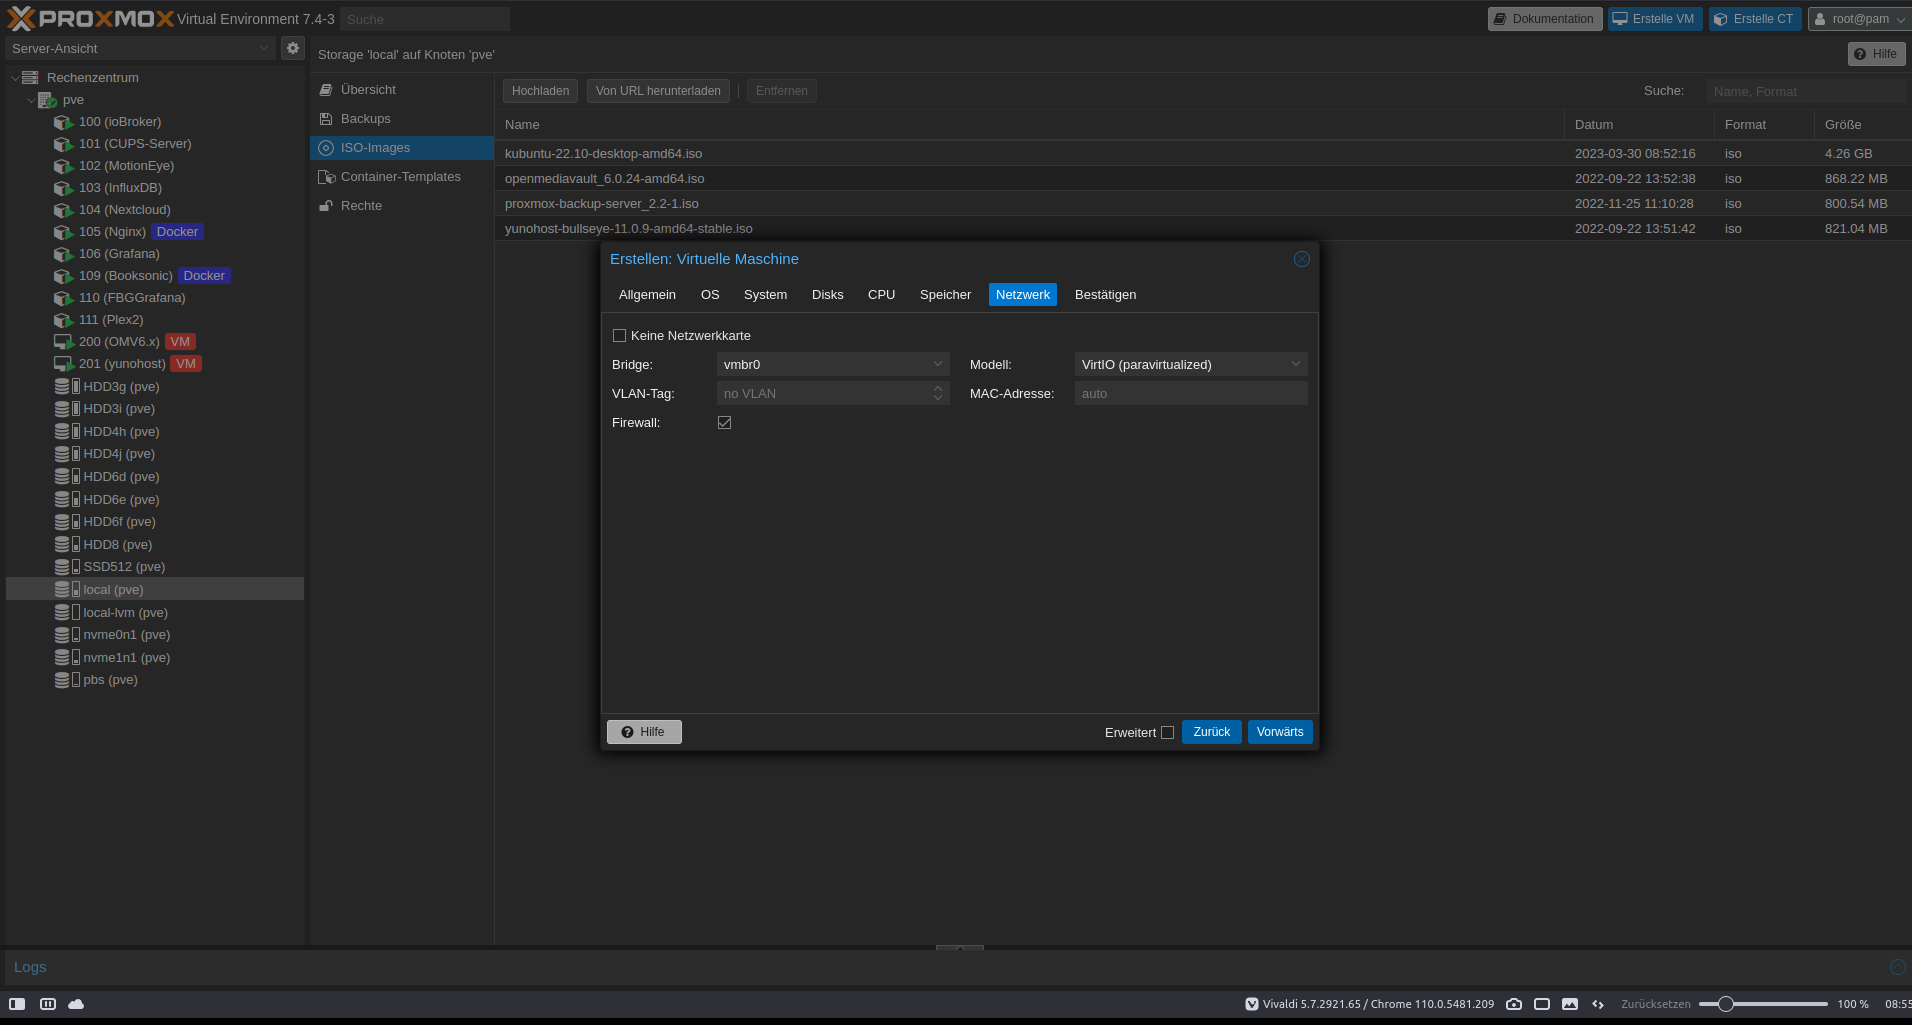This screenshot has width=1912, height=1025.
Task: Increase the VLAN-Tag spinner
Action: click(x=938, y=388)
